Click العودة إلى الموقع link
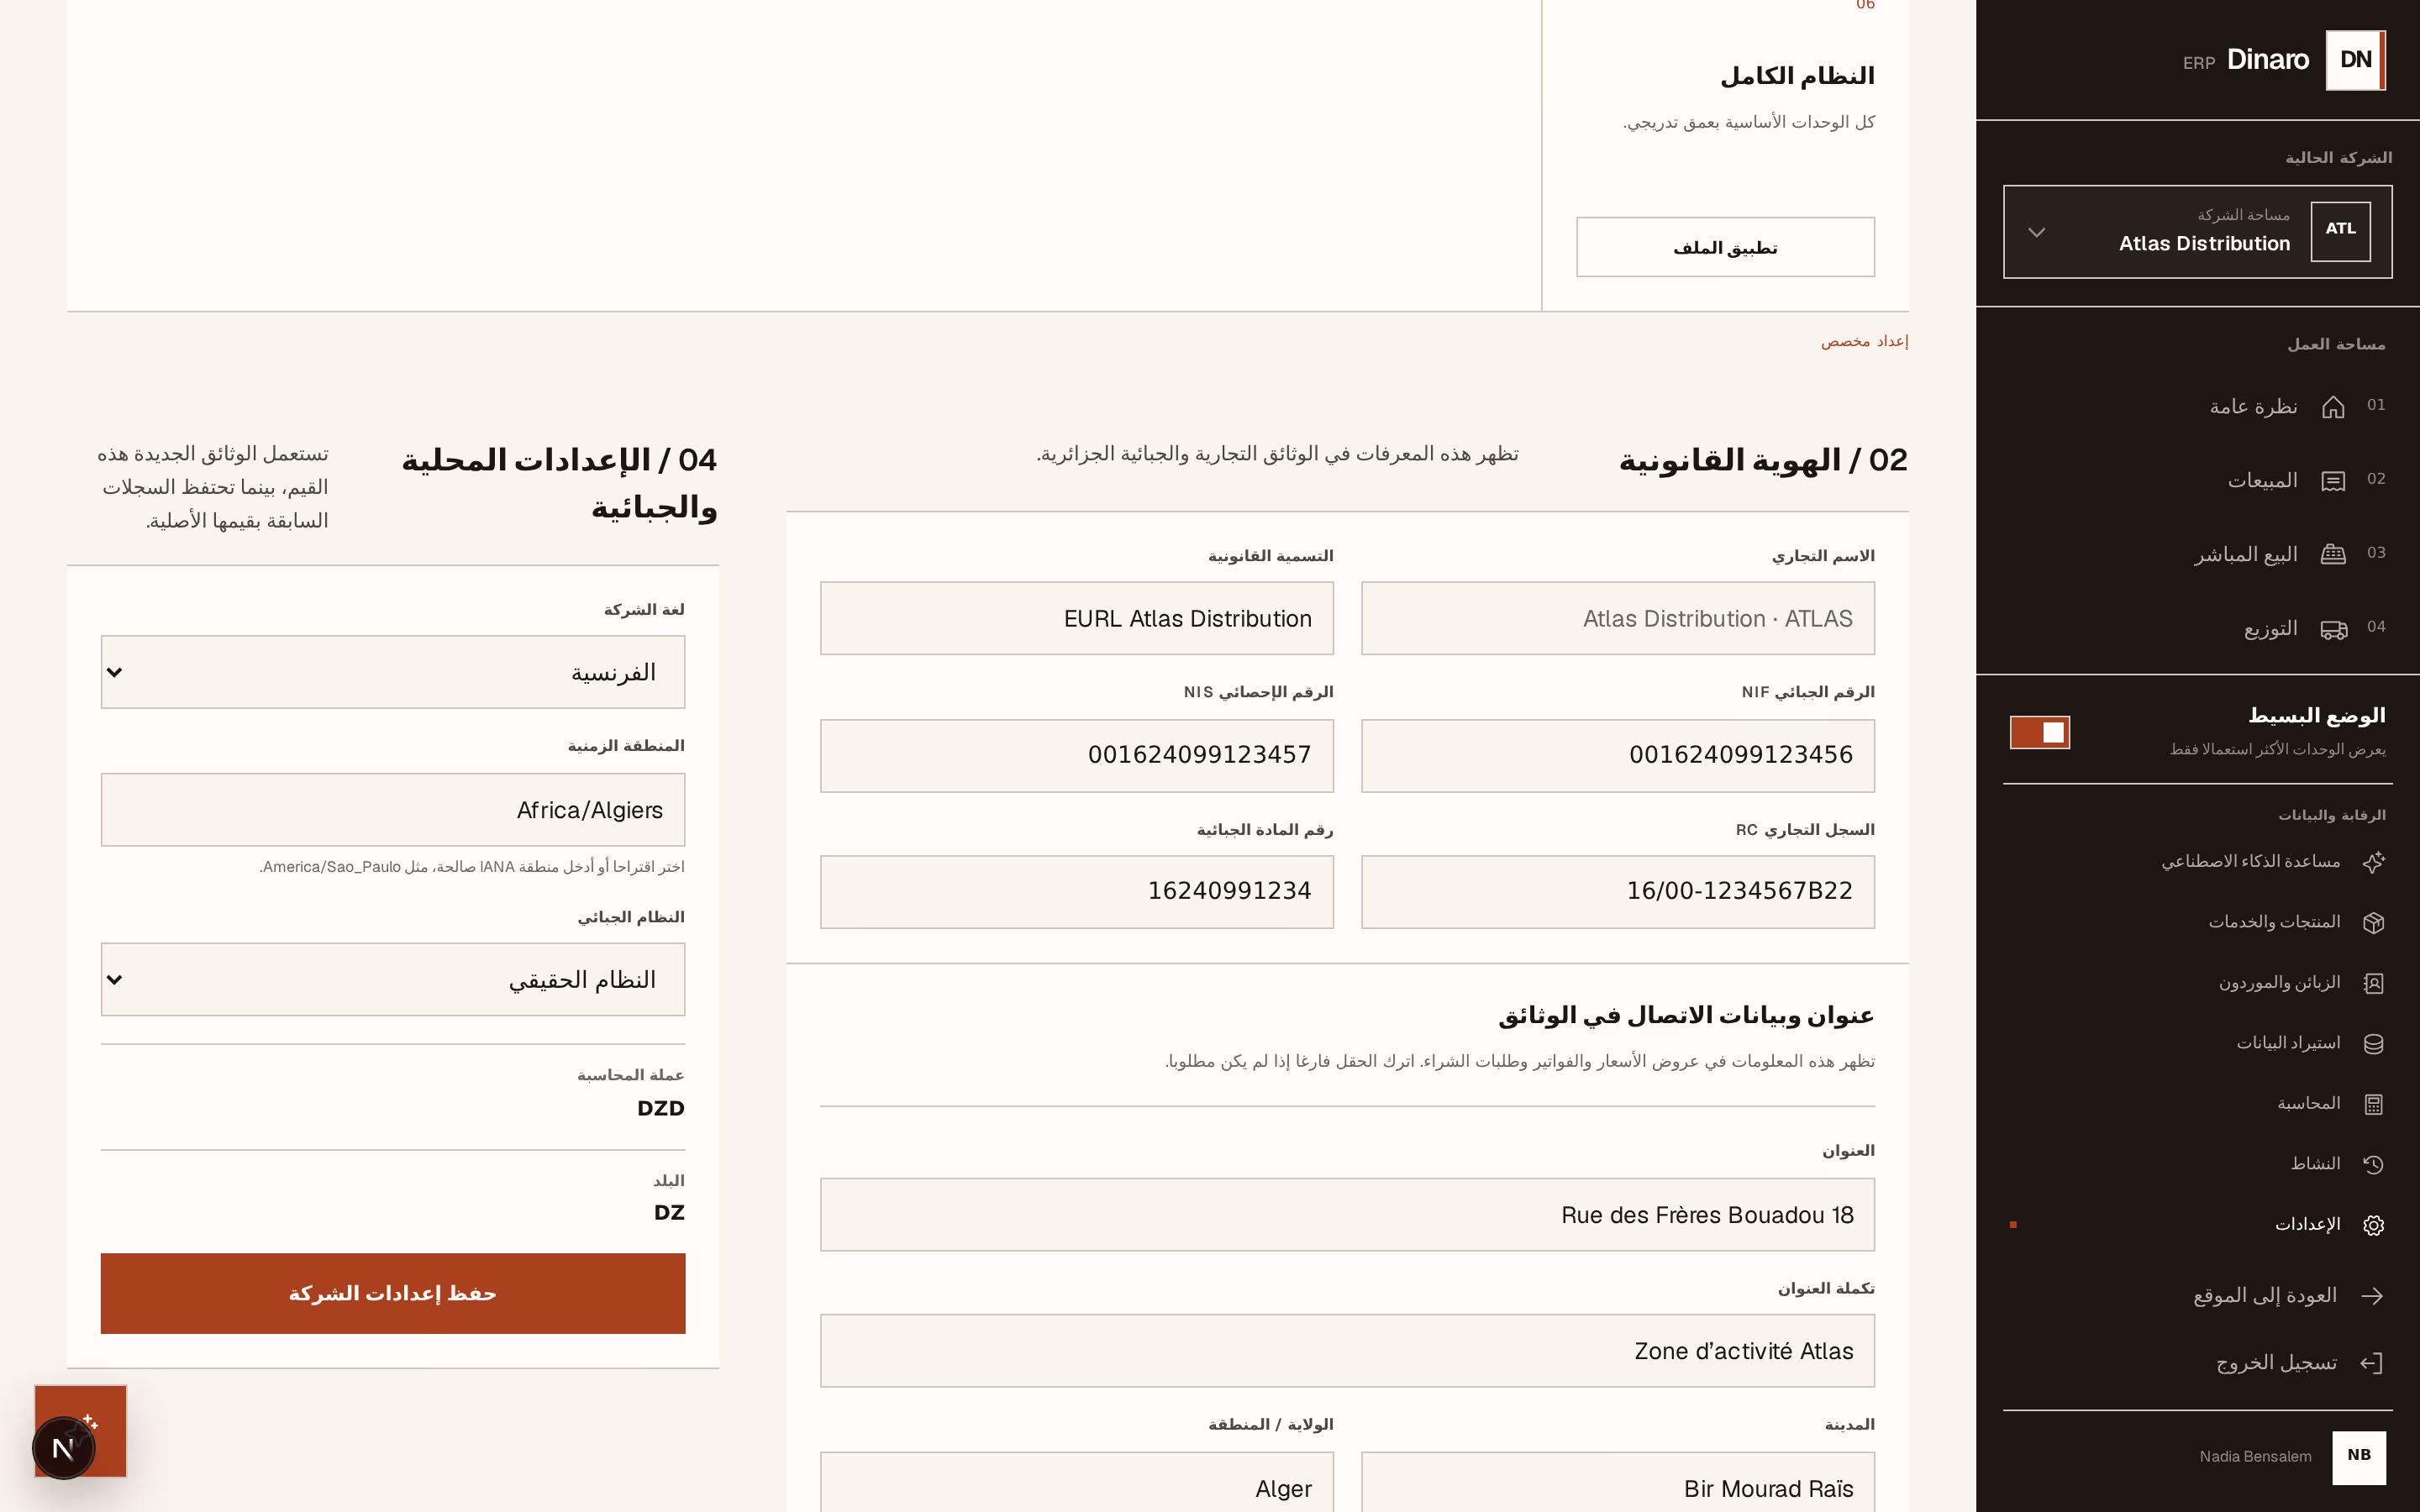Screen dimensions: 2420x1512 click(x=2264, y=1296)
